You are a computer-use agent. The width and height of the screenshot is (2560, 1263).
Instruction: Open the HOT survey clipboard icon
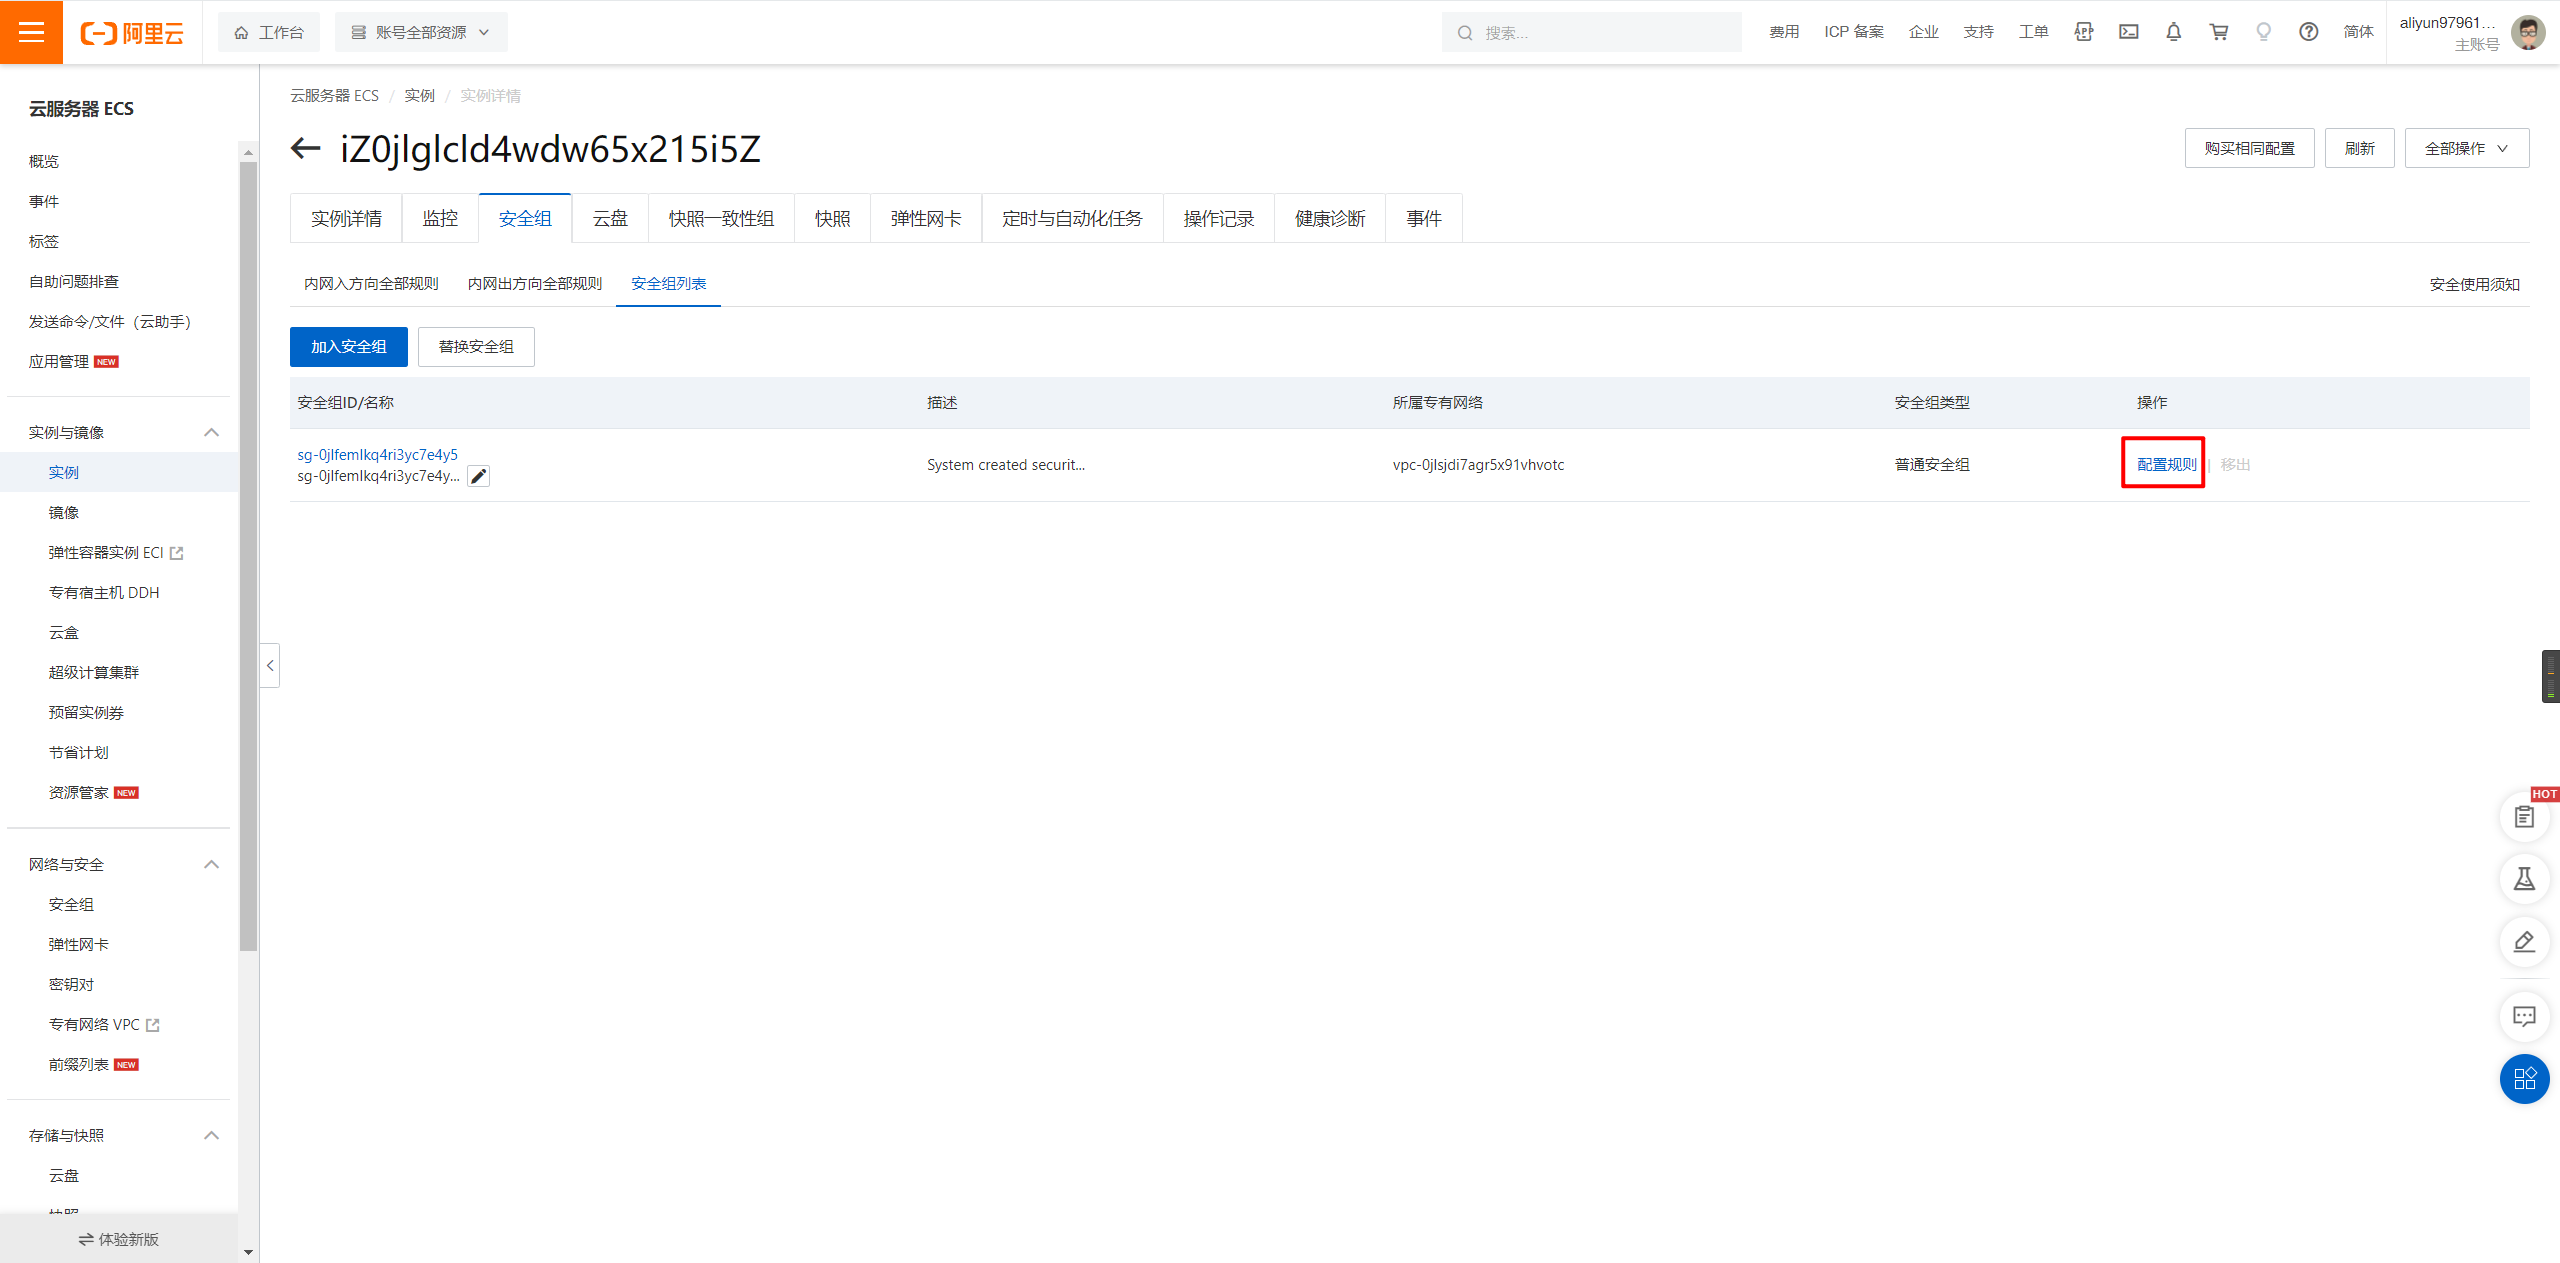click(x=2525, y=817)
